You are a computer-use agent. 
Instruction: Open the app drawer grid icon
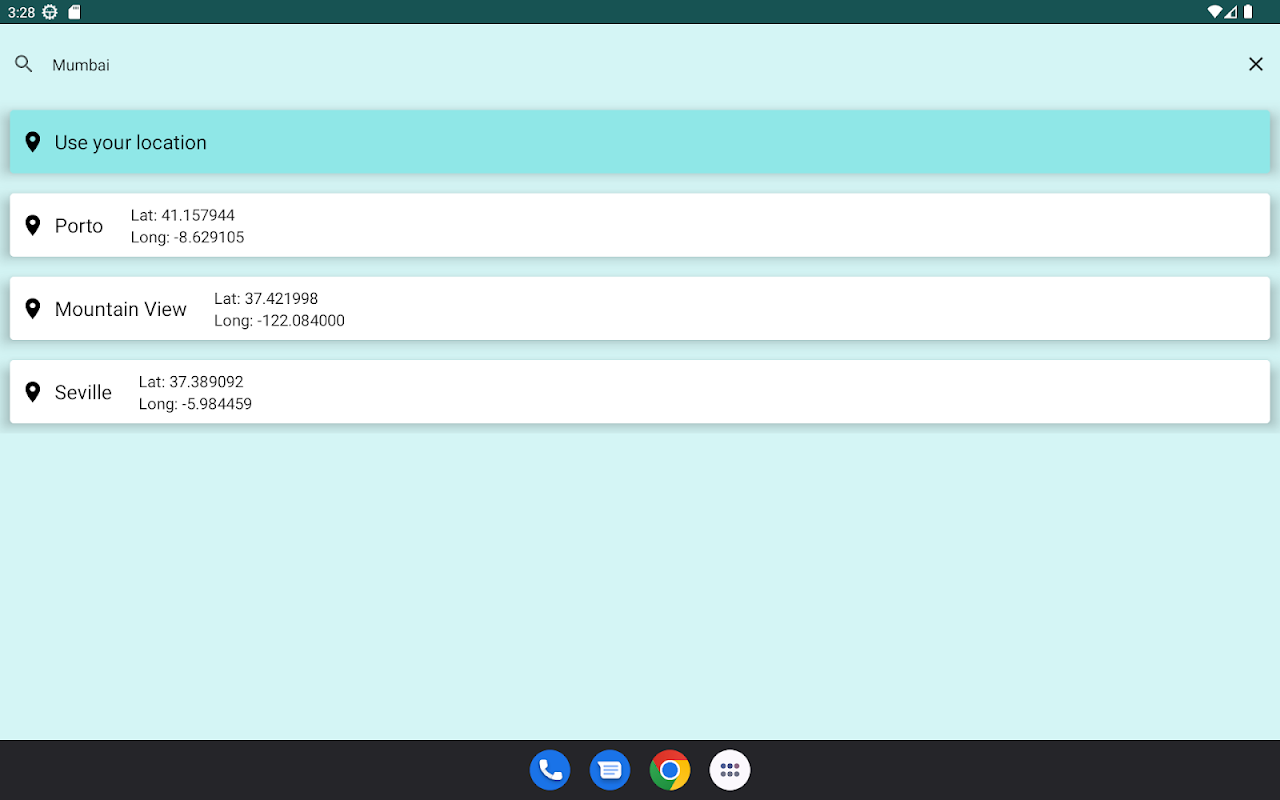tap(730, 770)
